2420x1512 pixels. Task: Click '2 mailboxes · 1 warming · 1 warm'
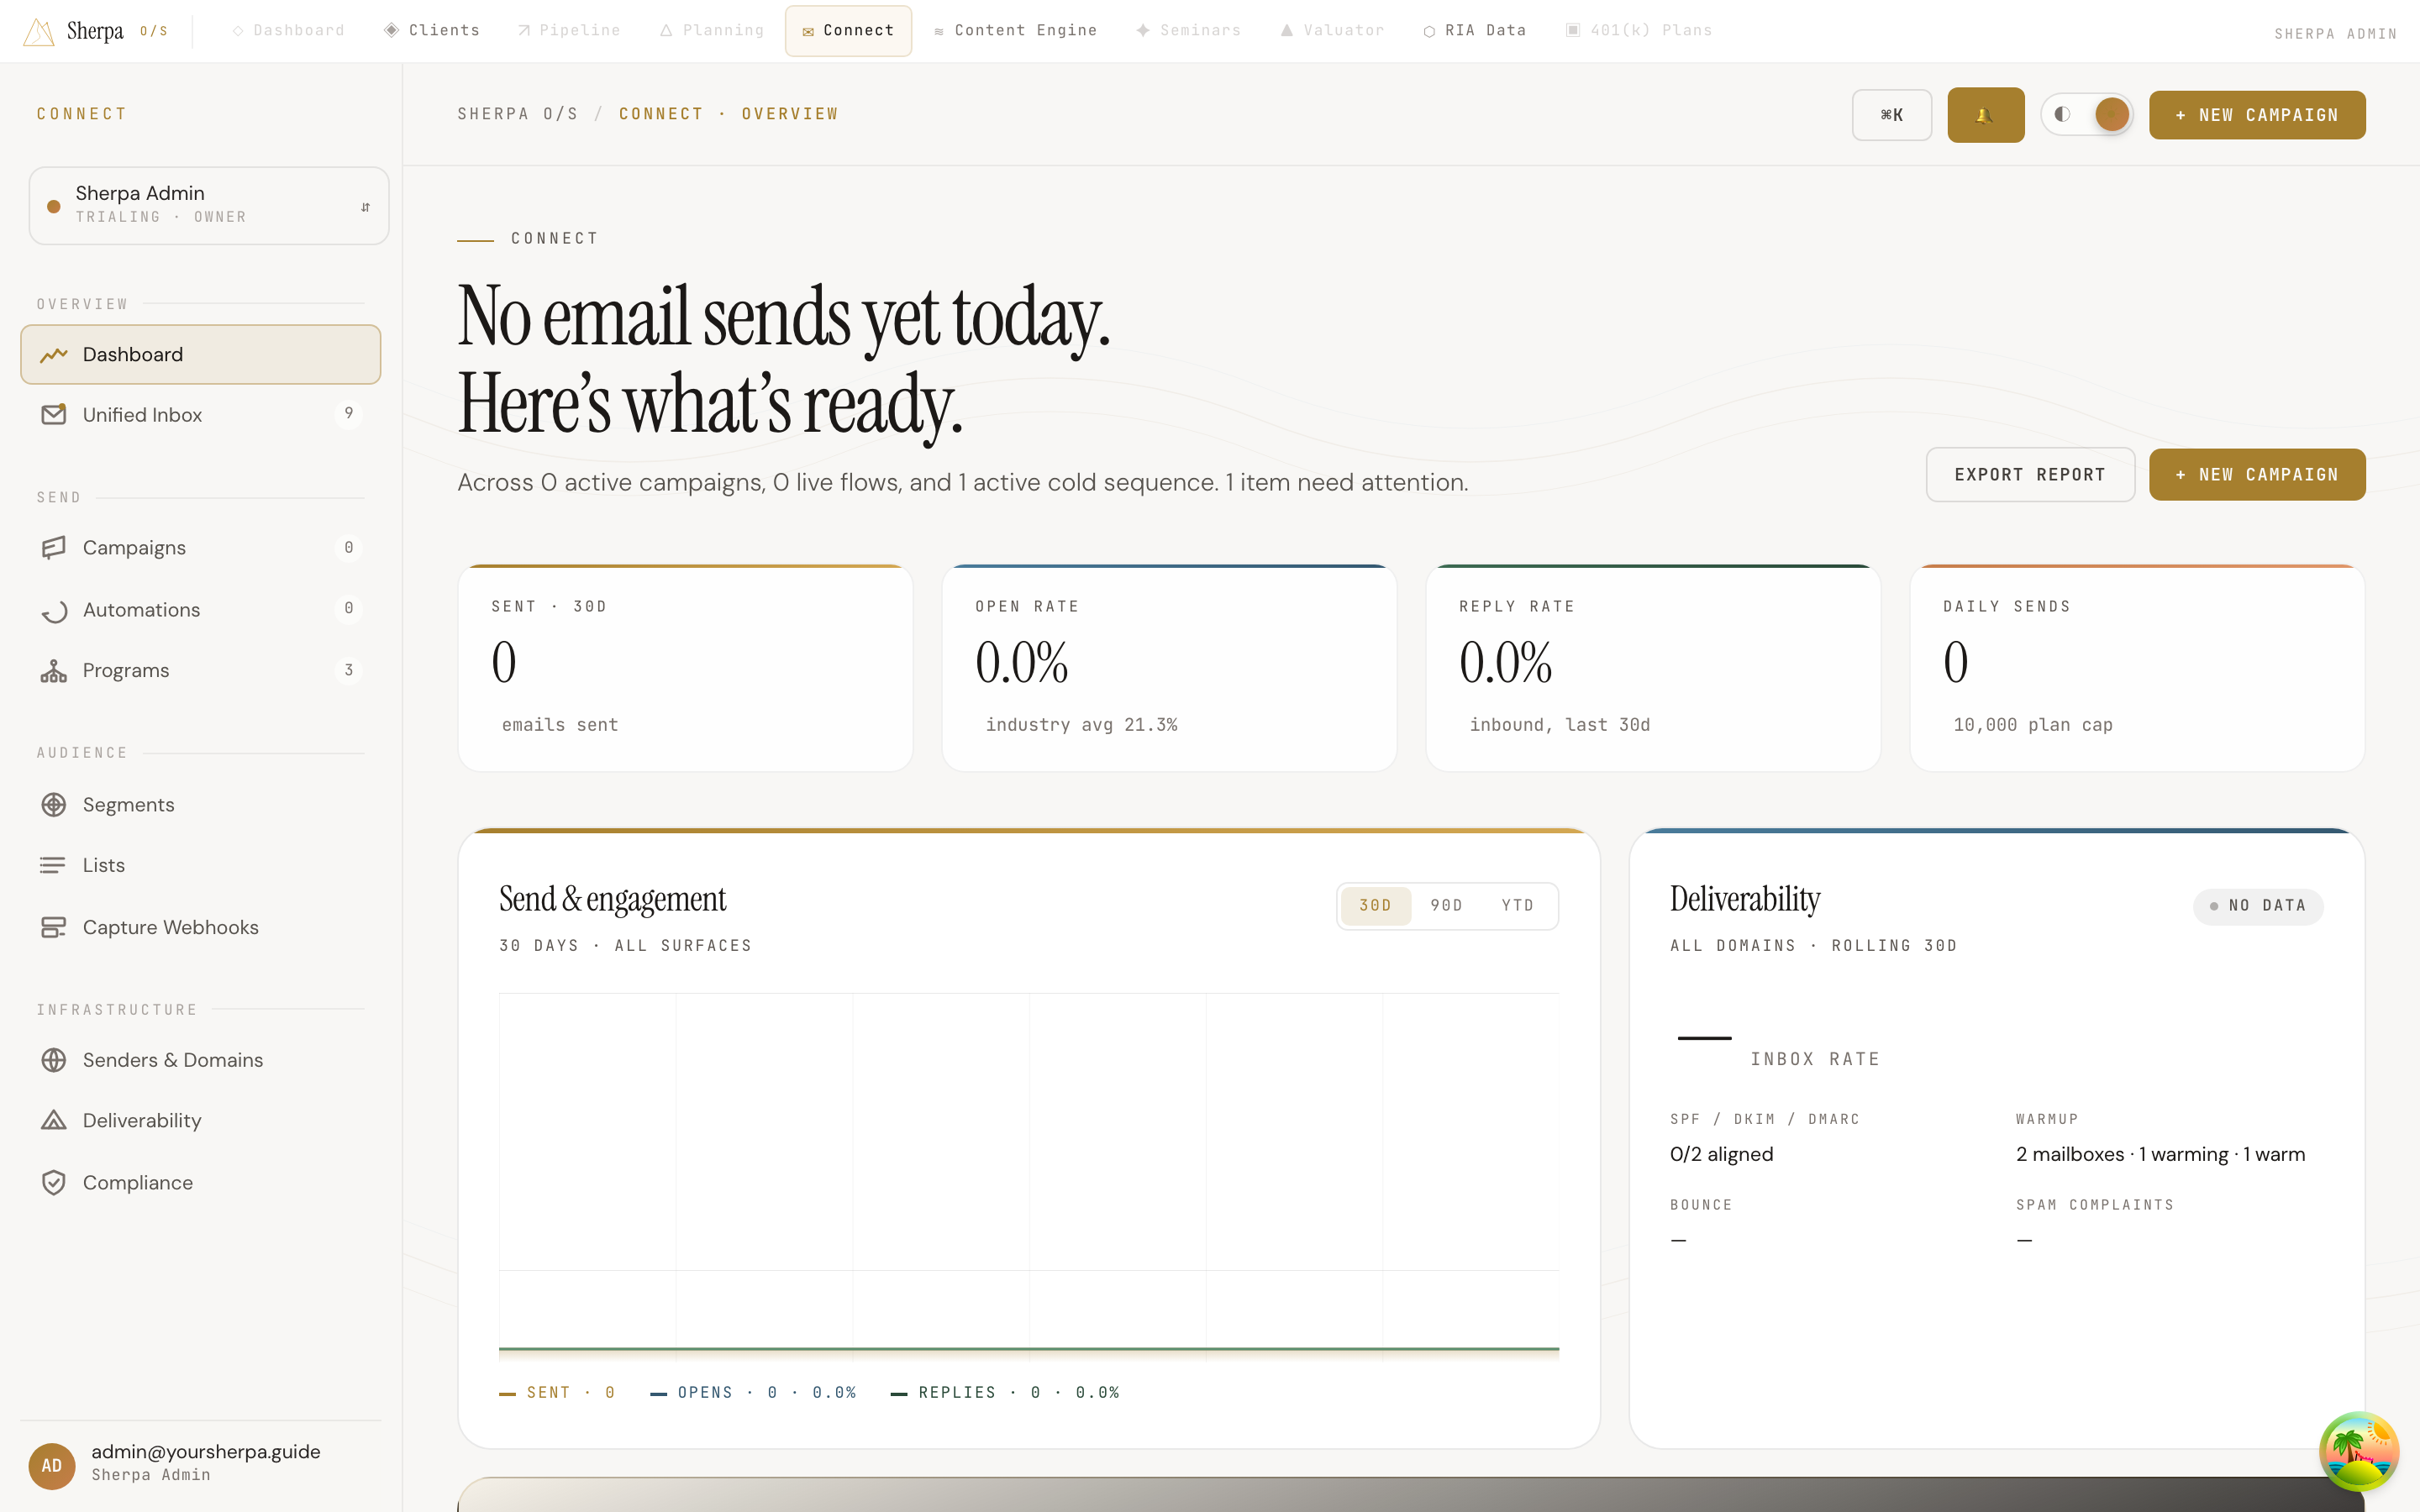2160,1154
